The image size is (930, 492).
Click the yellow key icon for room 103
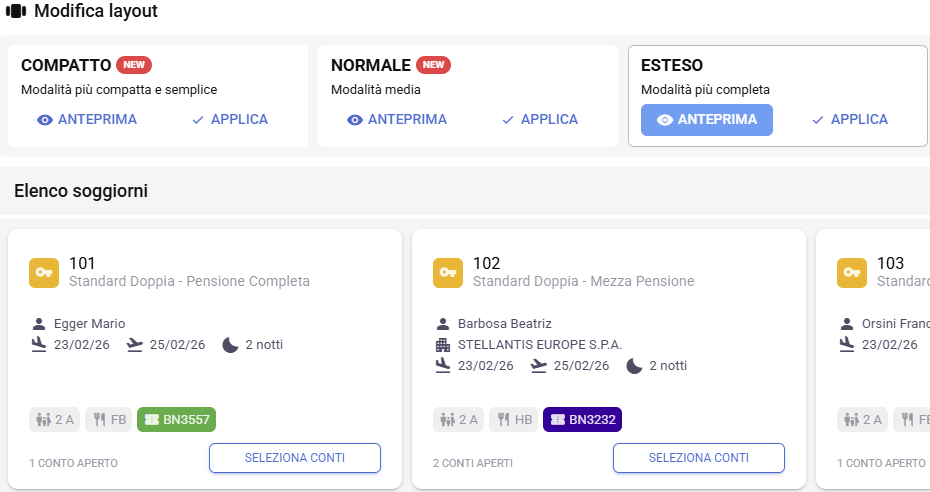(852, 272)
